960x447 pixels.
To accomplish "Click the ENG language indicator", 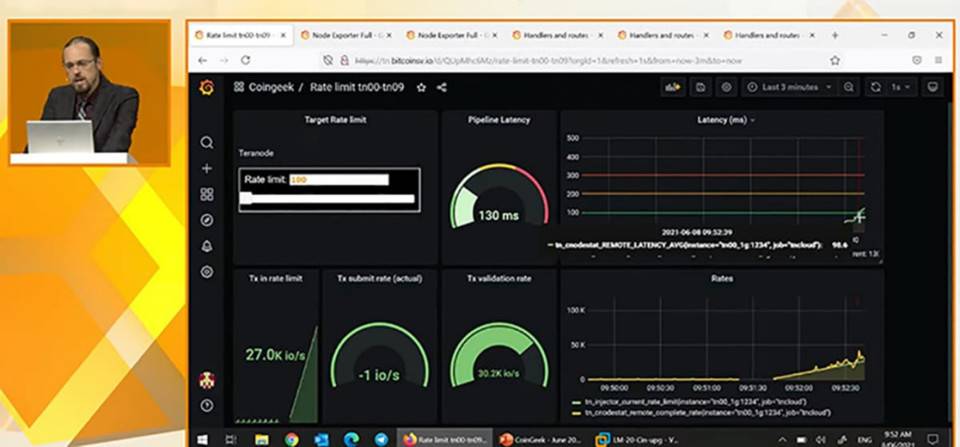I will [x=864, y=440].
